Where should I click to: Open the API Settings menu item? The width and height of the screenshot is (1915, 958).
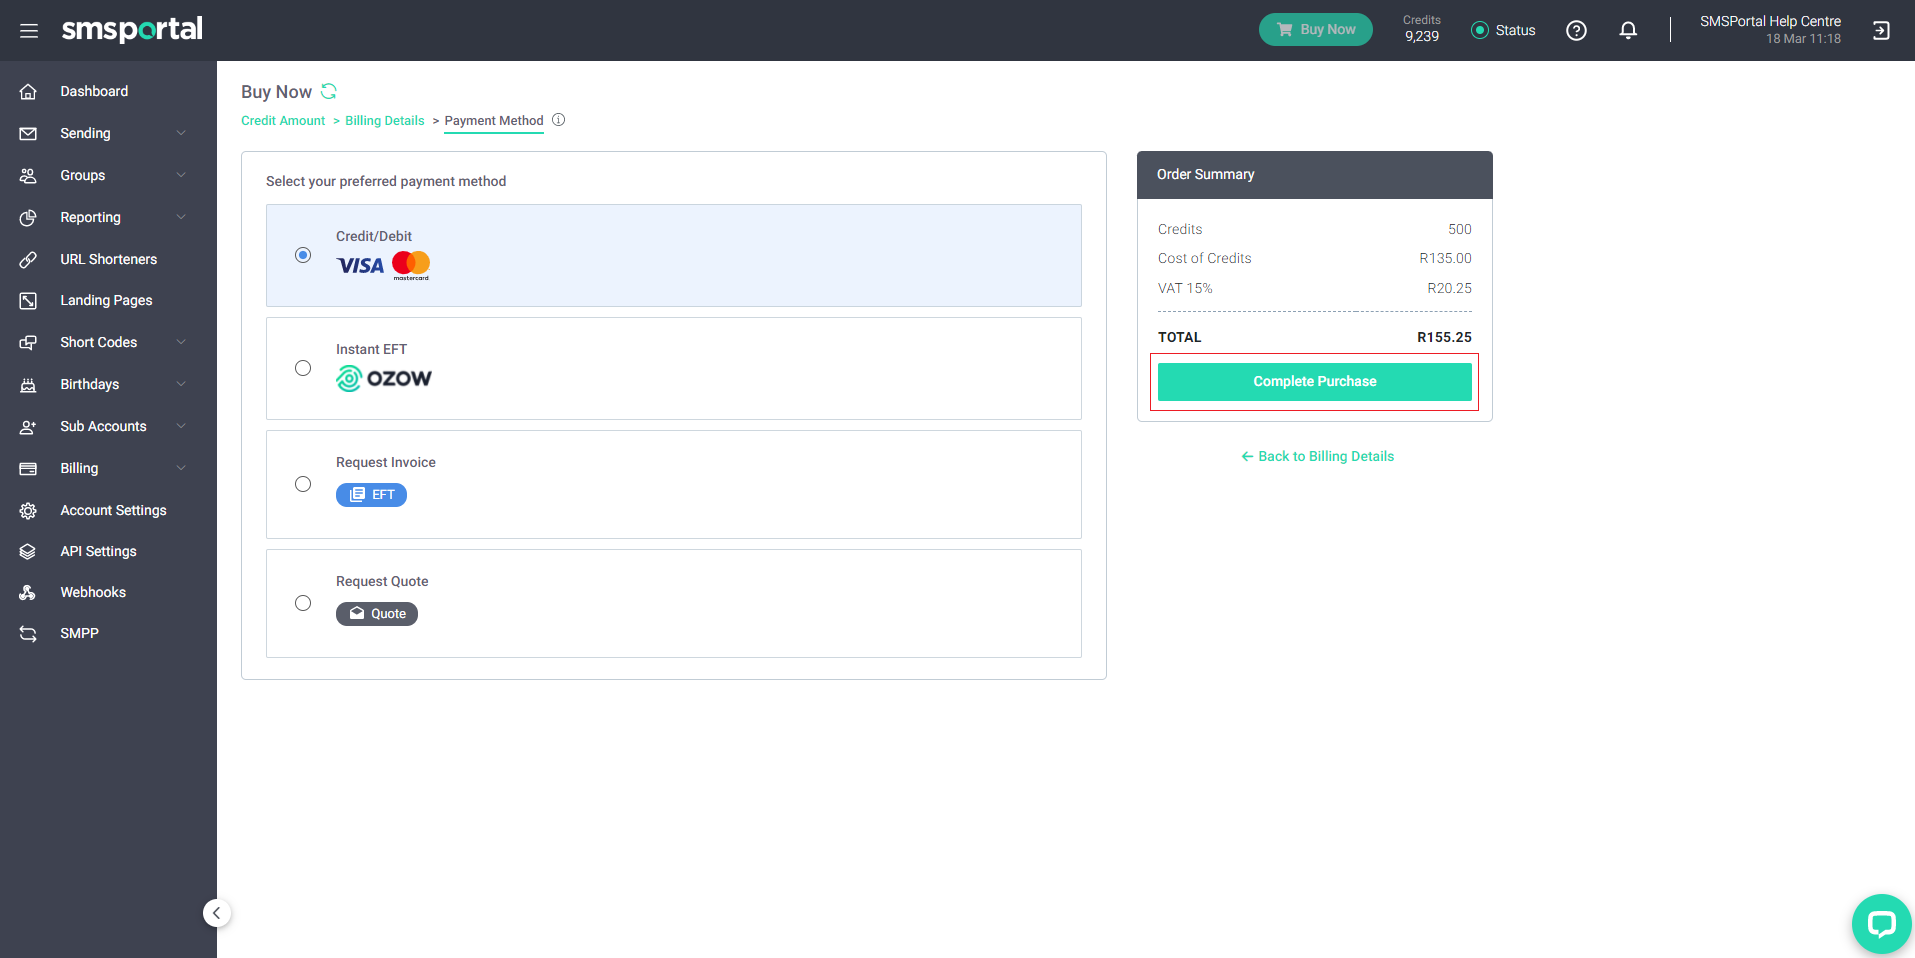[98, 551]
